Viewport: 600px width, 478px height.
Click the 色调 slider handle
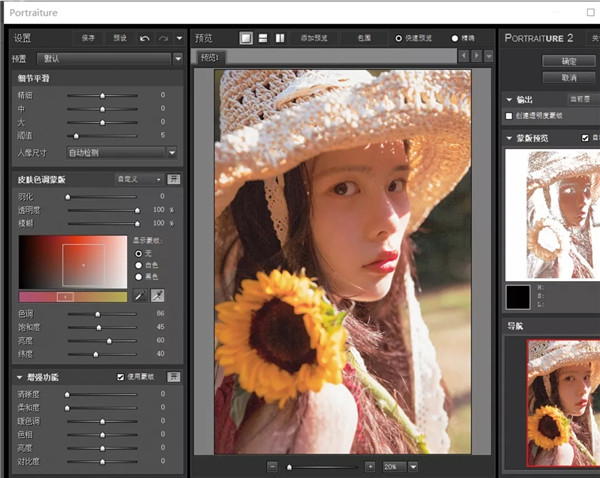[98, 314]
